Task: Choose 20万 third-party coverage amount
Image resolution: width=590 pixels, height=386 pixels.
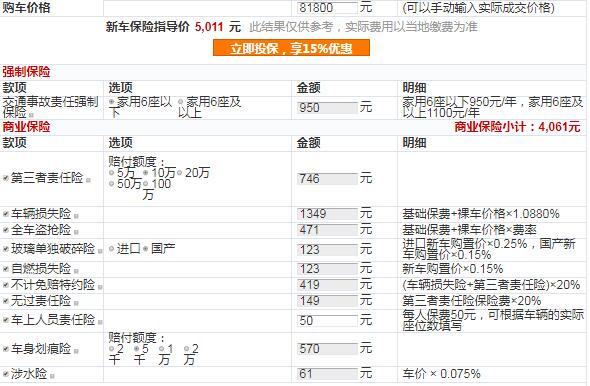Action: click(x=179, y=173)
